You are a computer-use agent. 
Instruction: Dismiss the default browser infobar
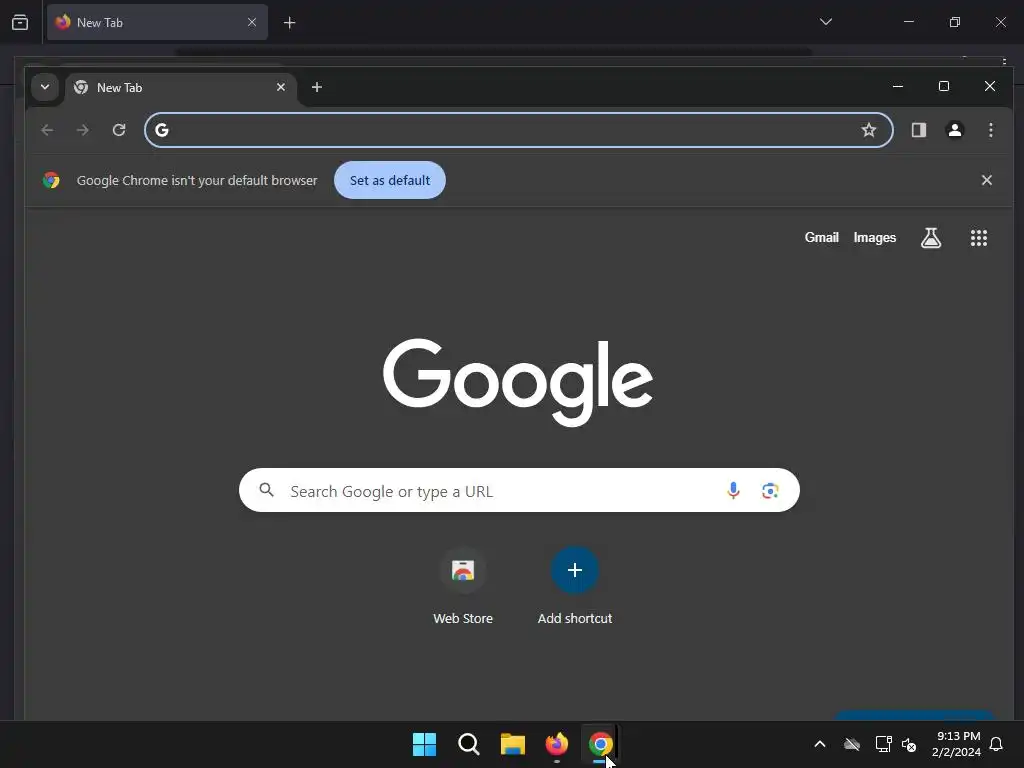(x=987, y=180)
